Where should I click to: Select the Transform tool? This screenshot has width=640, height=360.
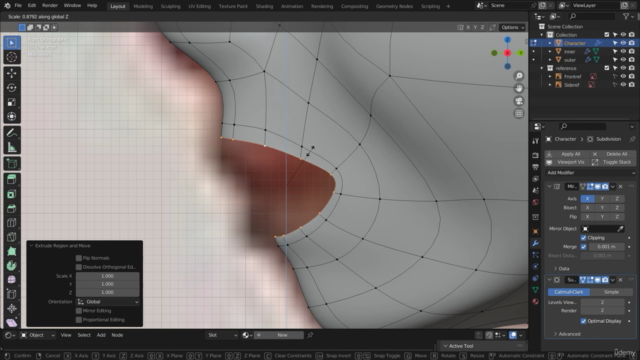click(x=11, y=116)
